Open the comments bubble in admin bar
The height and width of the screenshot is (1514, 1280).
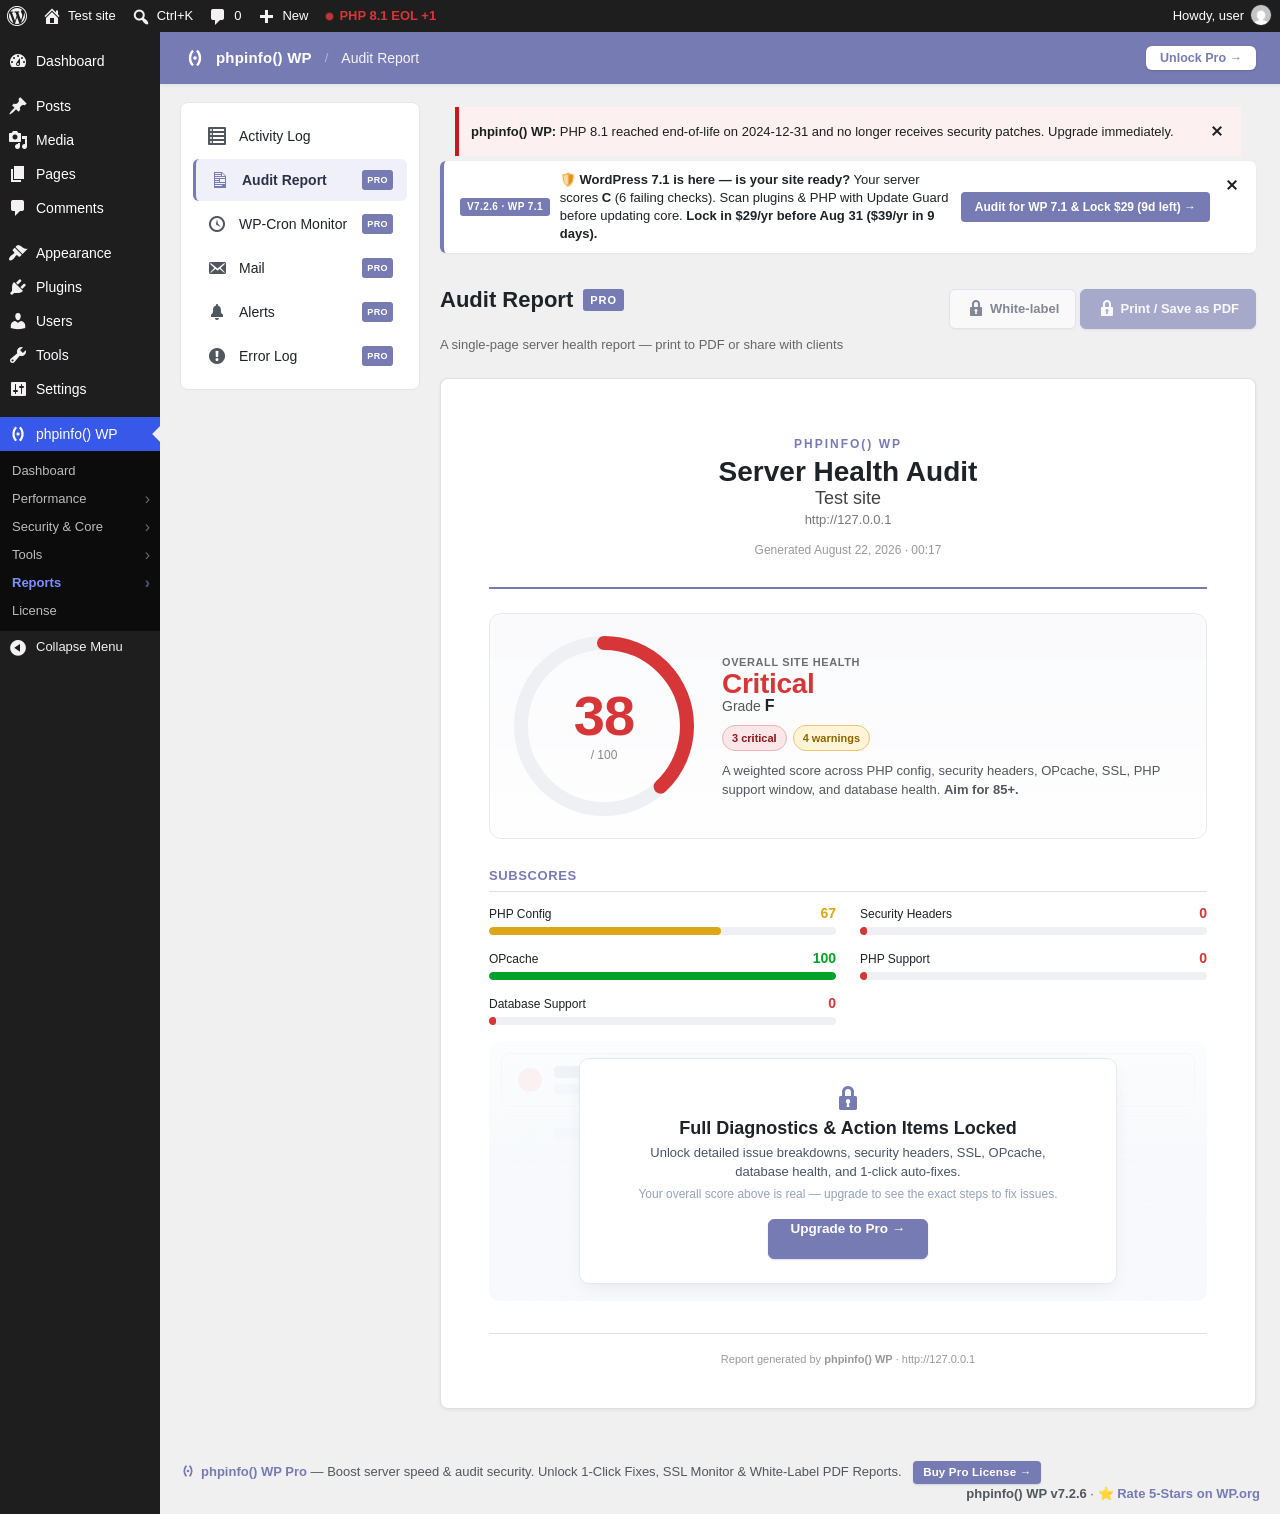coord(218,16)
